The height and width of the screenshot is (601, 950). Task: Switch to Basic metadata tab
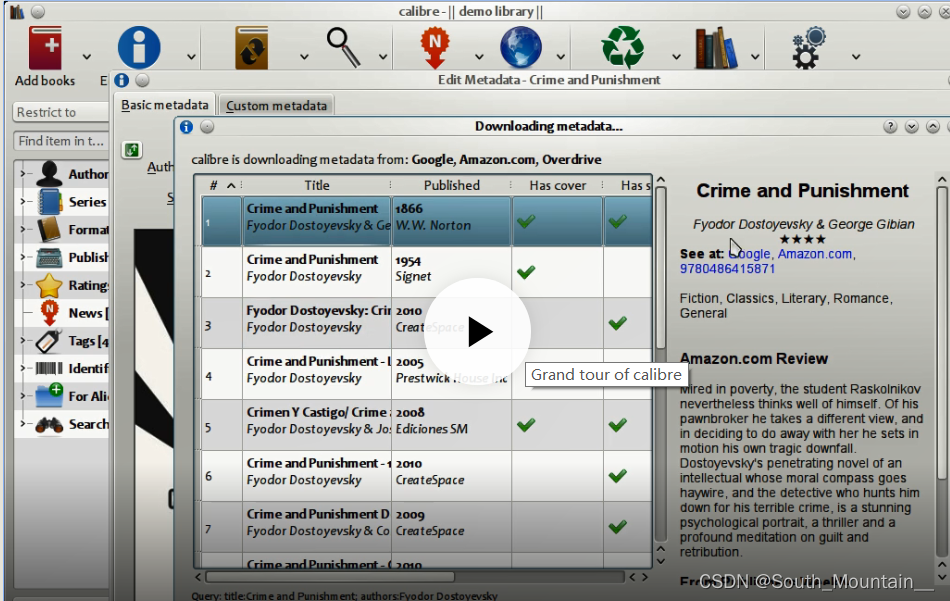tap(165, 105)
